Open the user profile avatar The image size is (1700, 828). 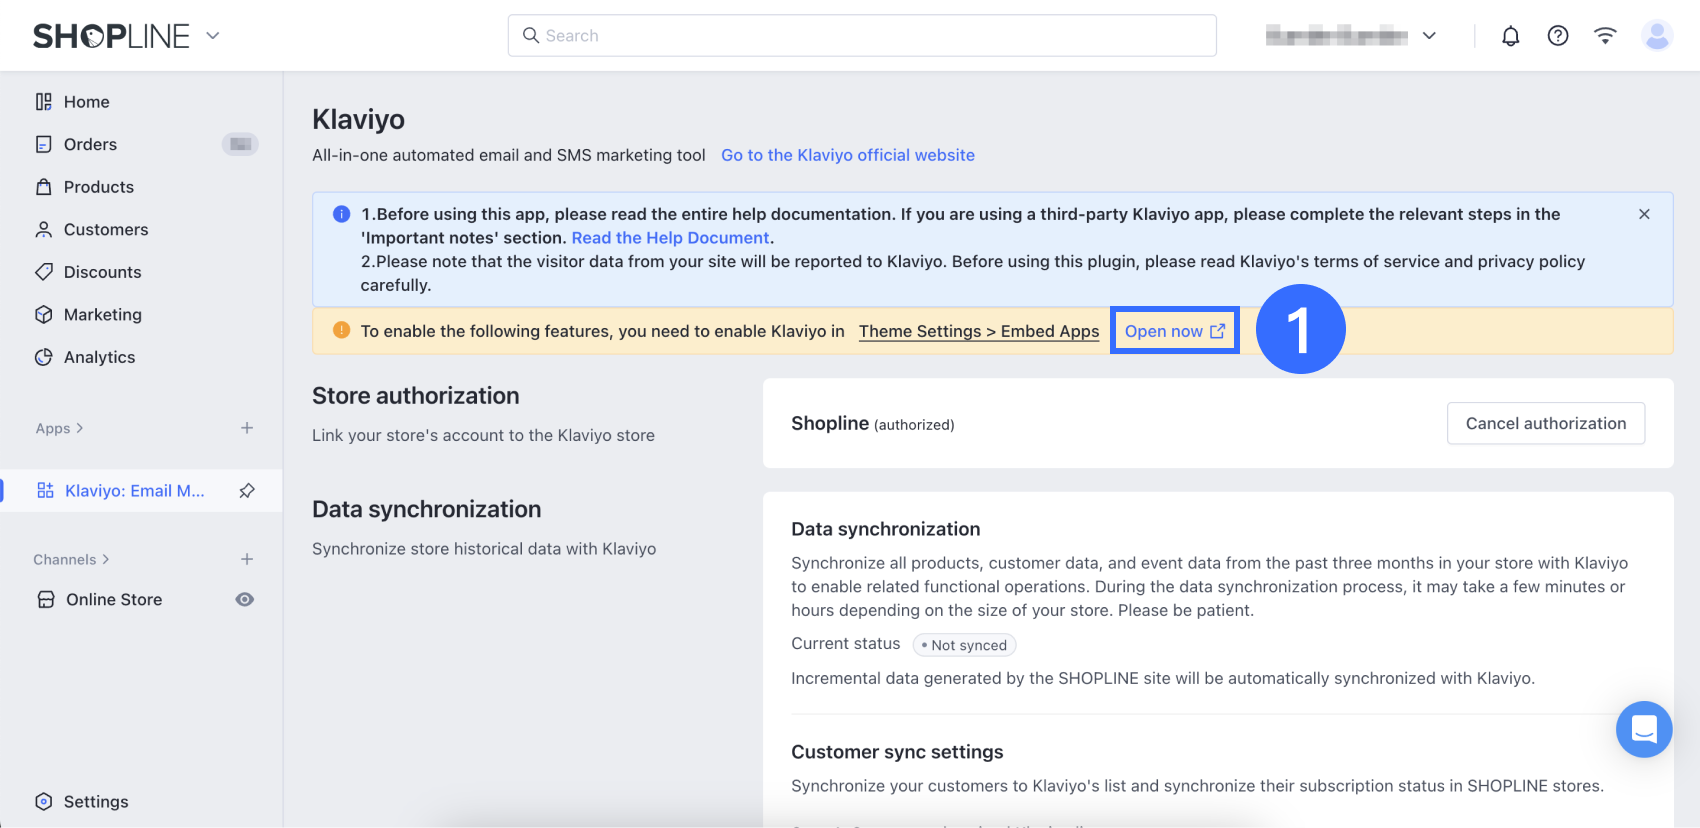(x=1656, y=36)
